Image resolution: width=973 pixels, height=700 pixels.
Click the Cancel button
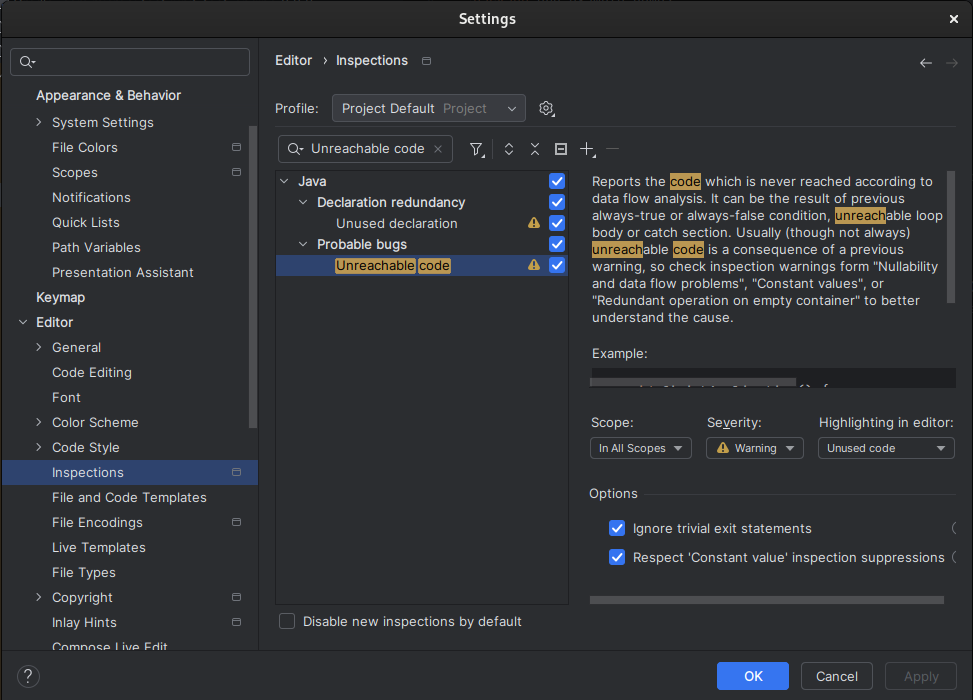coord(837,676)
